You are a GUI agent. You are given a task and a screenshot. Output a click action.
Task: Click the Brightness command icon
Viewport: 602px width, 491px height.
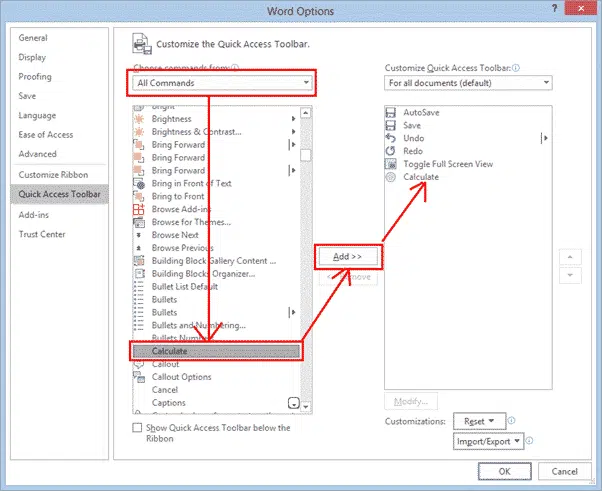[x=139, y=119]
